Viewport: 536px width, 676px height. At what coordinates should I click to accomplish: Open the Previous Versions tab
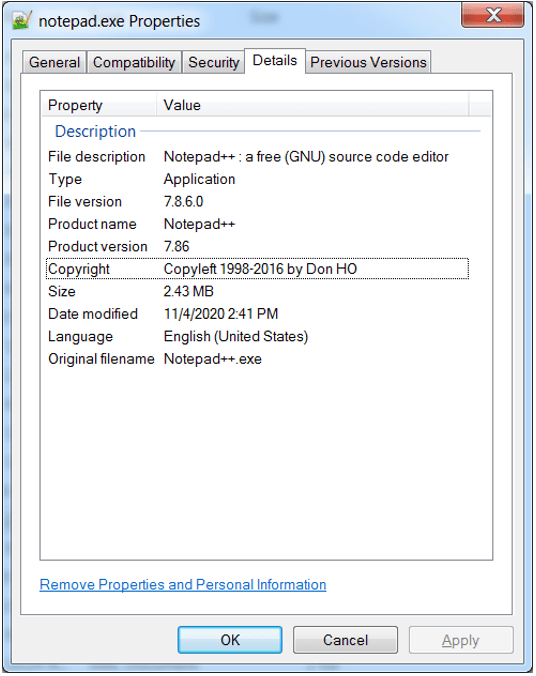click(x=368, y=63)
